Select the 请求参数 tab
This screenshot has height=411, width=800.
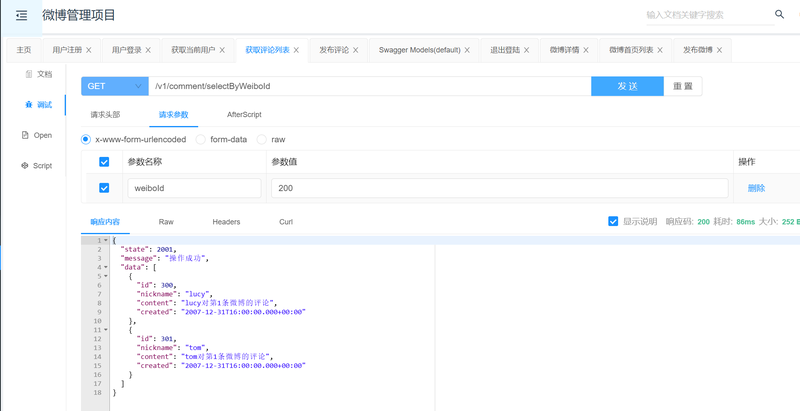pos(173,115)
